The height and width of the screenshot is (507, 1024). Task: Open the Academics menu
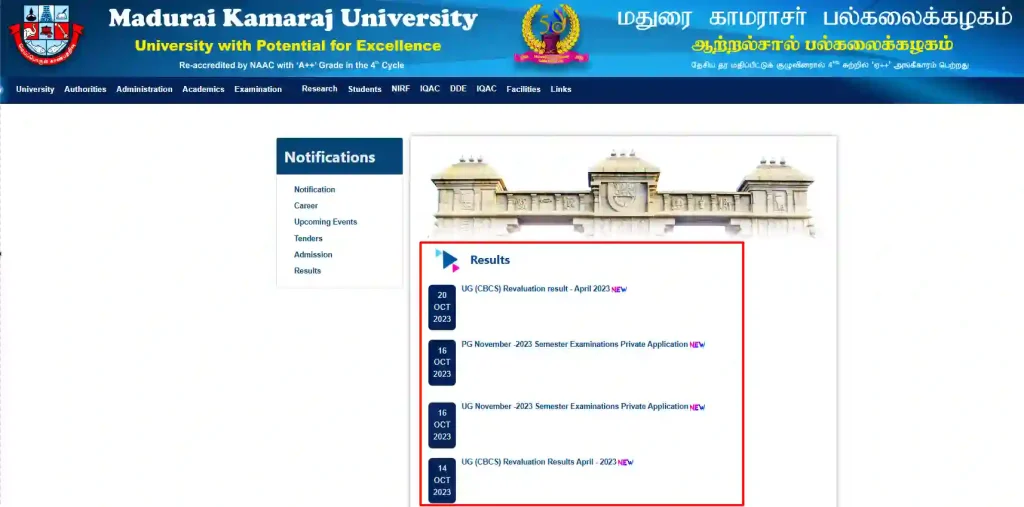[203, 90]
